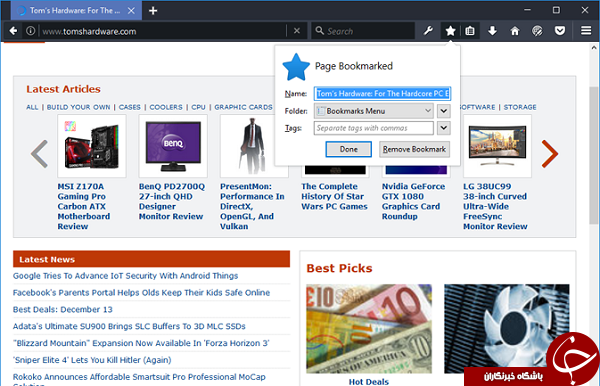
Task: Select the ALL article category
Action: coord(32,107)
